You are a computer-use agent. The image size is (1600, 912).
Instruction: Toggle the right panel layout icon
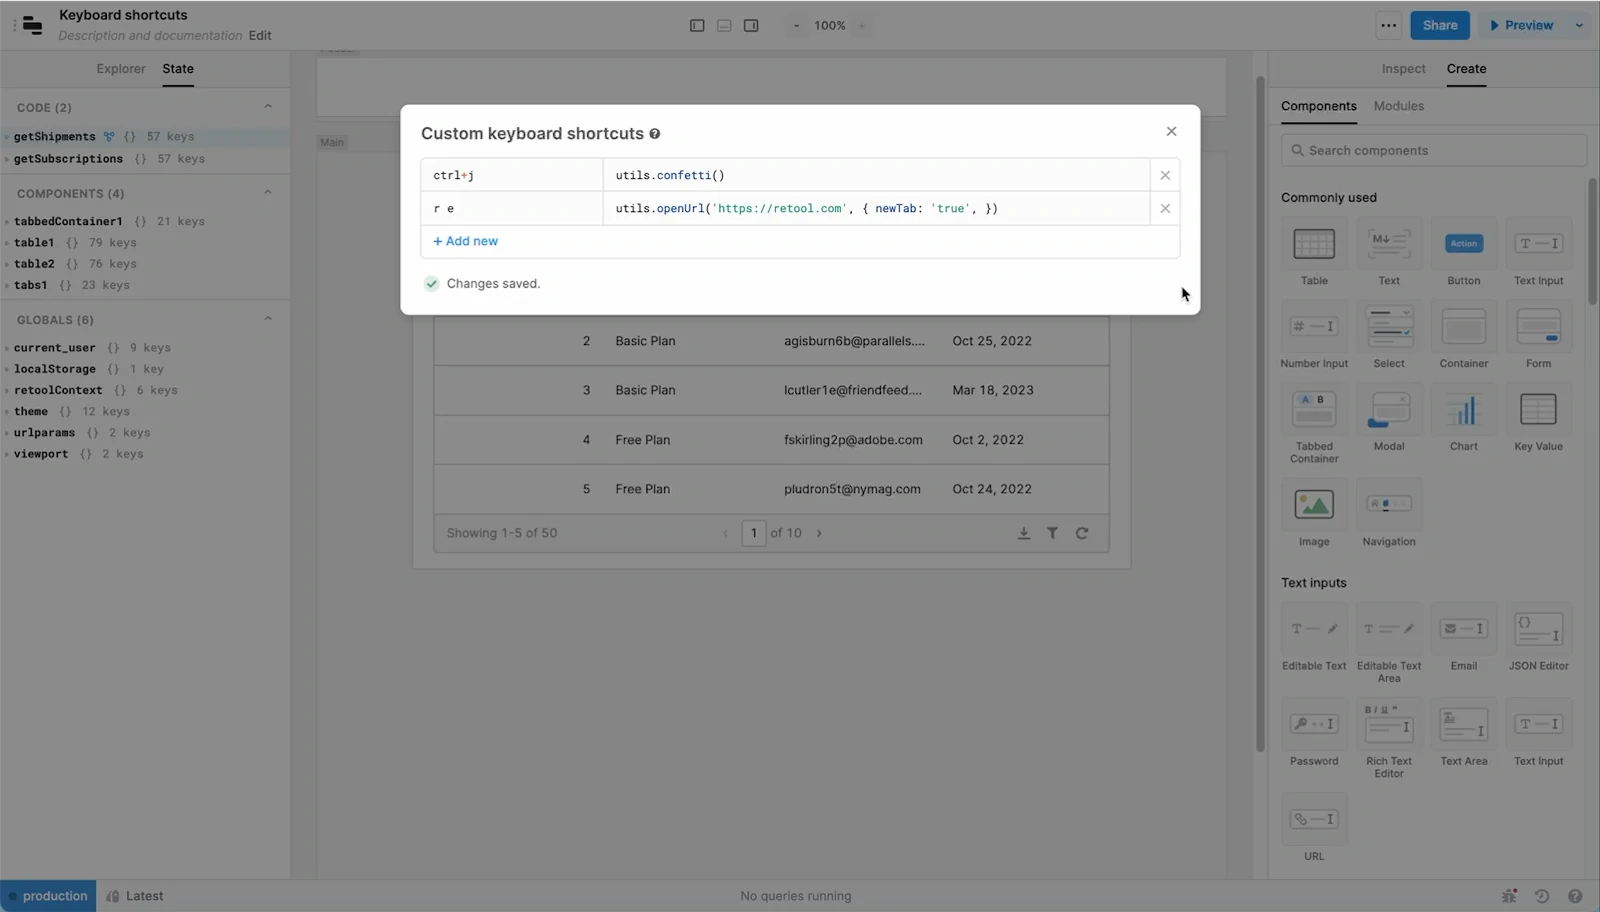(x=751, y=25)
